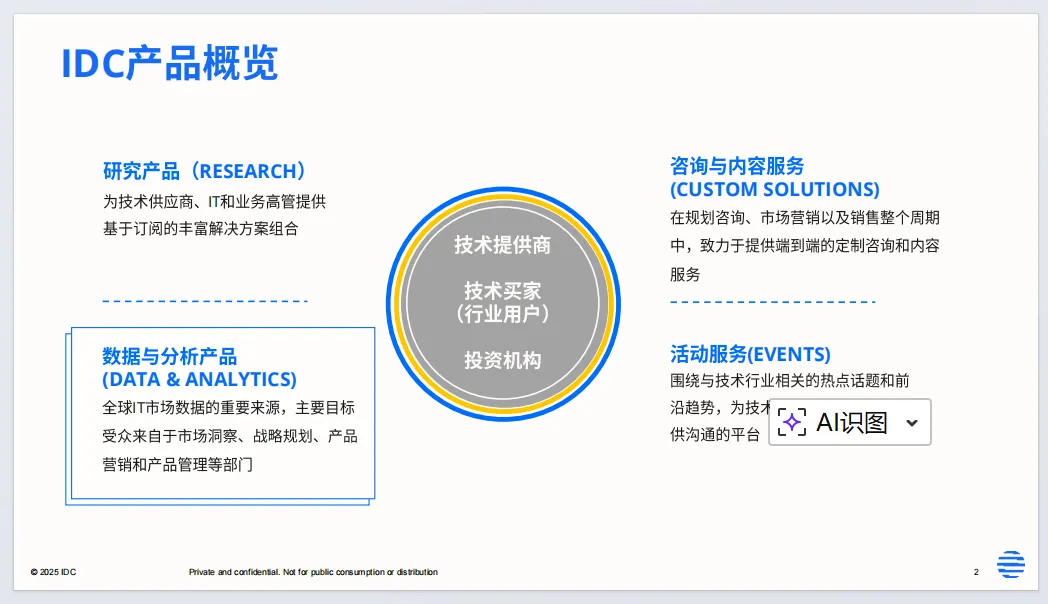The width and height of the screenshot is (1048, 604).
Task: Click page number 2
Action: tap(976, 572)
